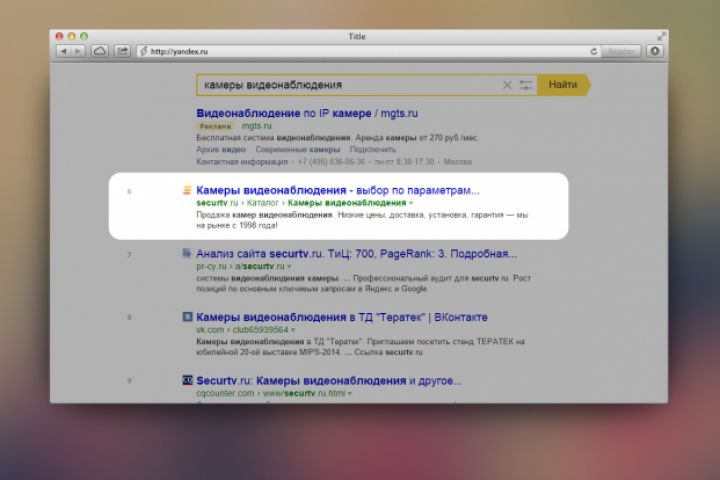Click the Найти search button
Screen dimensions: 720x480
click(x=563, y=85)
